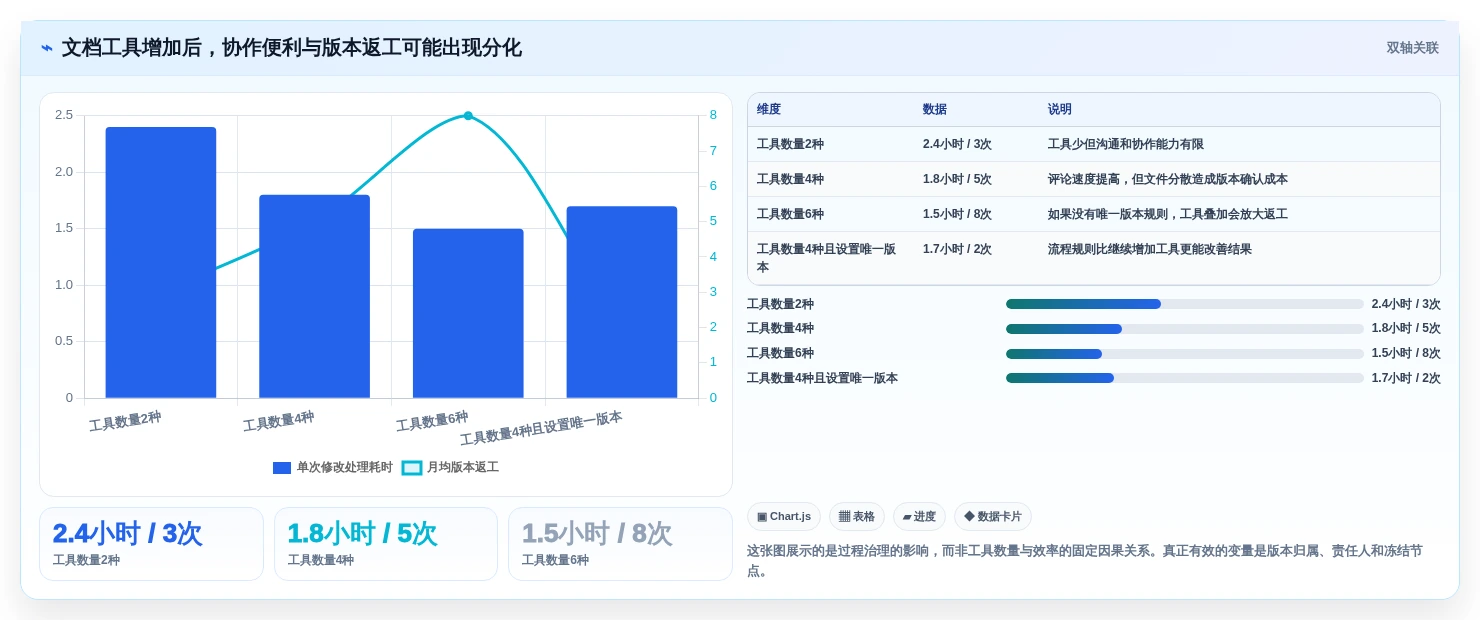
Task: Click the text 评论速度提高，但文件分散造成版本确认成本
Action: pos(1168,179)
